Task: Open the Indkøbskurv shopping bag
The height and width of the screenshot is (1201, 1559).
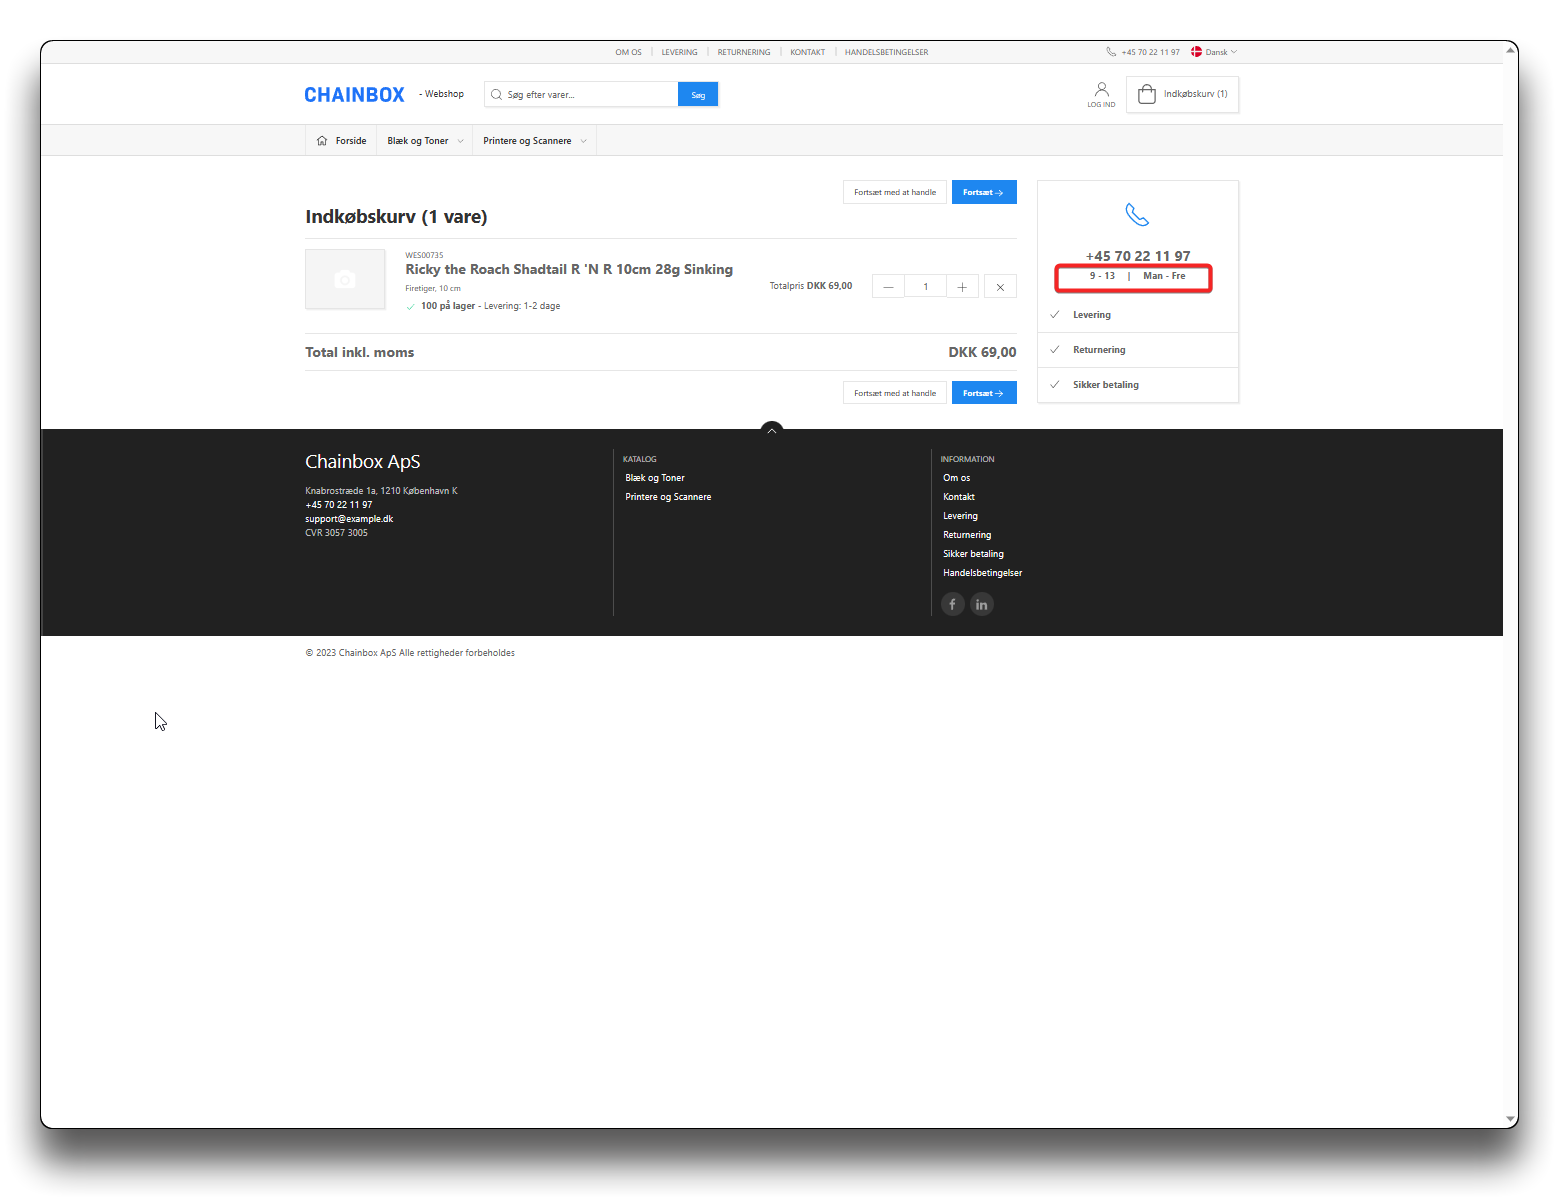Action: [1182, 94]
